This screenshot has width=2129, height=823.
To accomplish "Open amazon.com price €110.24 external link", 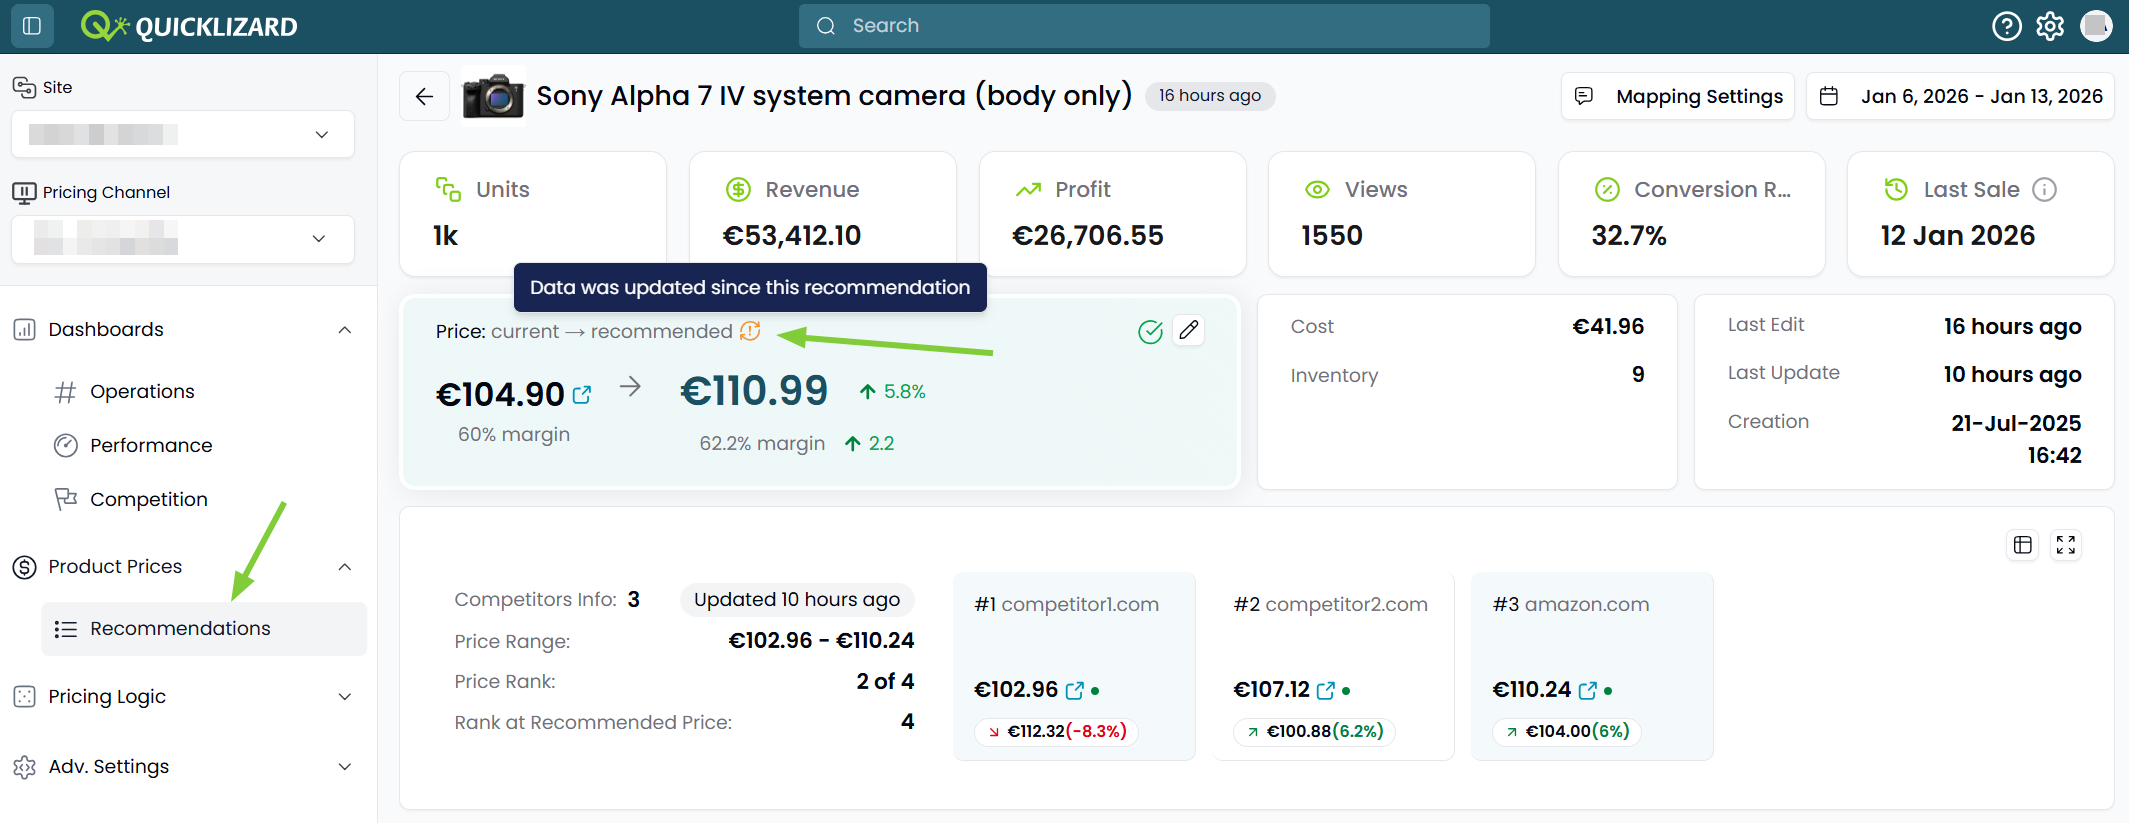I will tap(1588, 691).
